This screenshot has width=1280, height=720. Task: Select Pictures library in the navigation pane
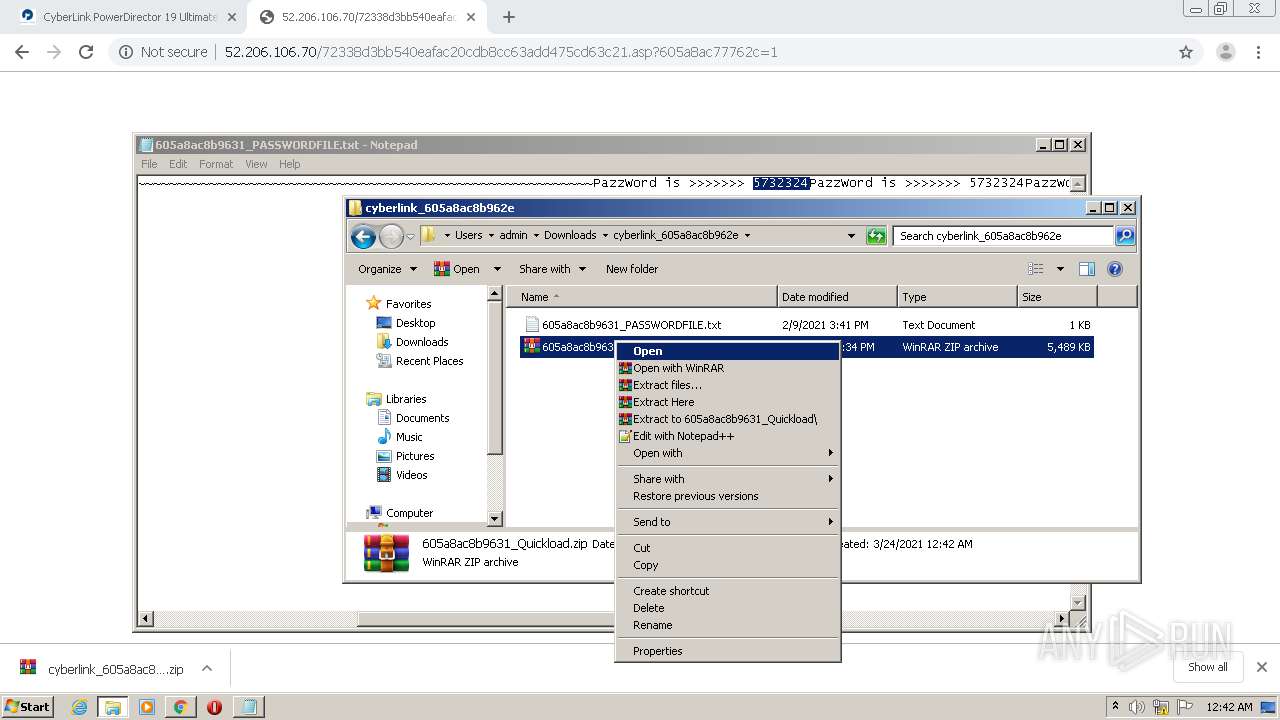tap(414, 456)
